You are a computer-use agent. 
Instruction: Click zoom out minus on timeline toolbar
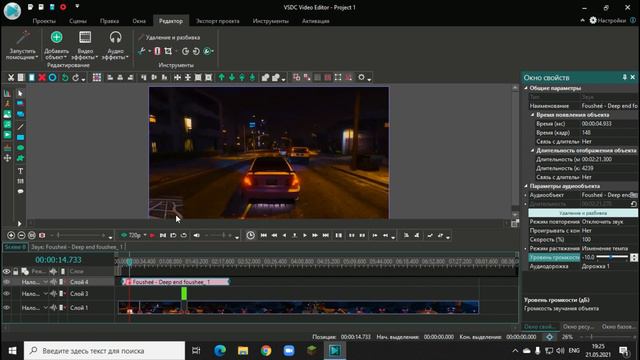click(21, 236)
